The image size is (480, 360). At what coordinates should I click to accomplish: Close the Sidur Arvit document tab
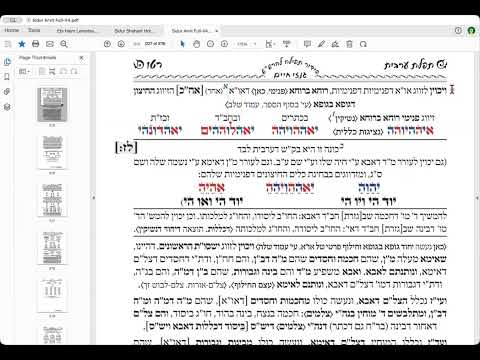216,31
